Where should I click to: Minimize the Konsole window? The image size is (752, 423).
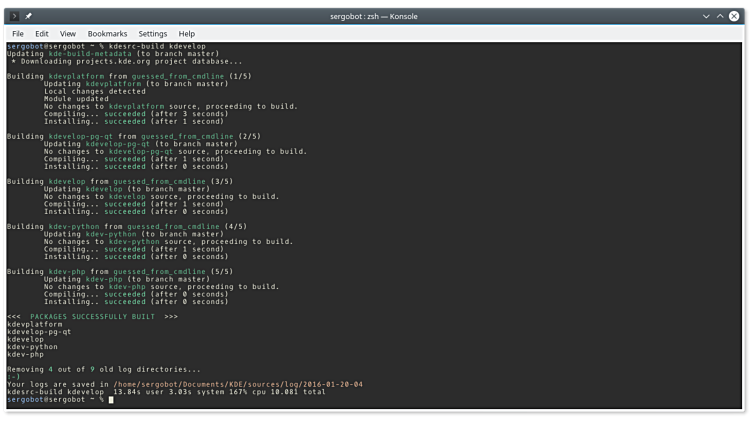[x=706, y=16]
